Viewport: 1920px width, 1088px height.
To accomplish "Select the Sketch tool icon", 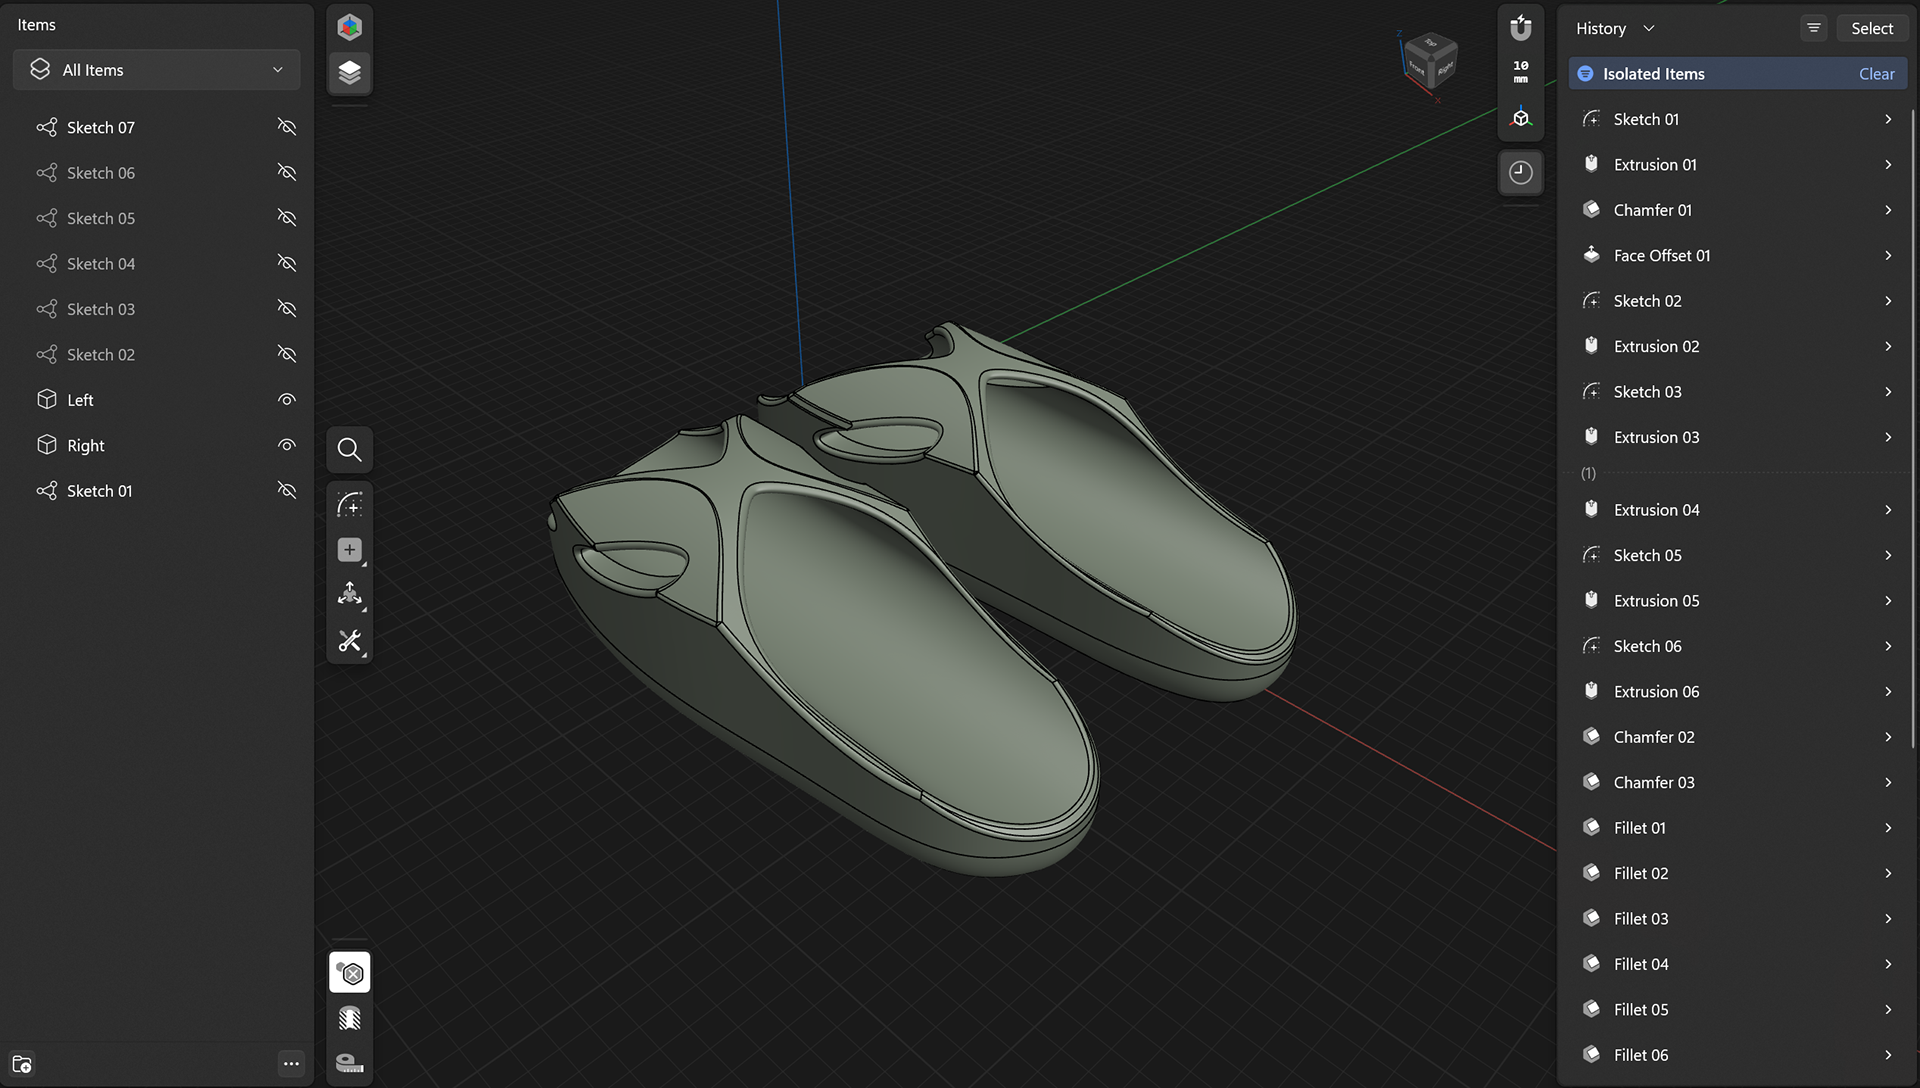I will [x=349, y=505].
